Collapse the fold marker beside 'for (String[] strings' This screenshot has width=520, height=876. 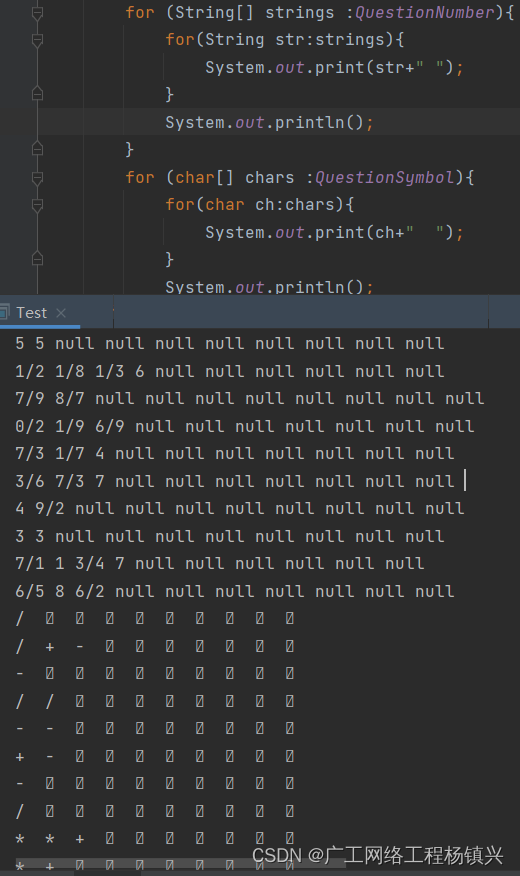37,12
